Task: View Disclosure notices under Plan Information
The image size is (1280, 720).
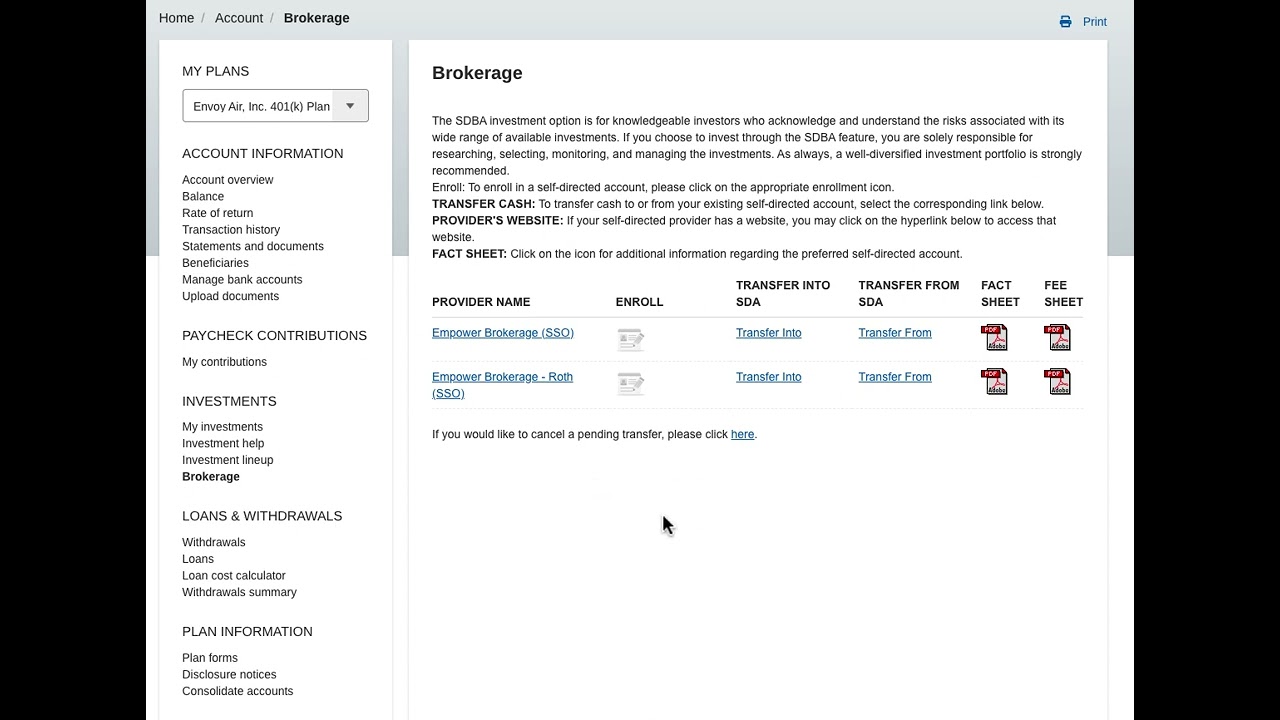Action: tap(229, 675)
